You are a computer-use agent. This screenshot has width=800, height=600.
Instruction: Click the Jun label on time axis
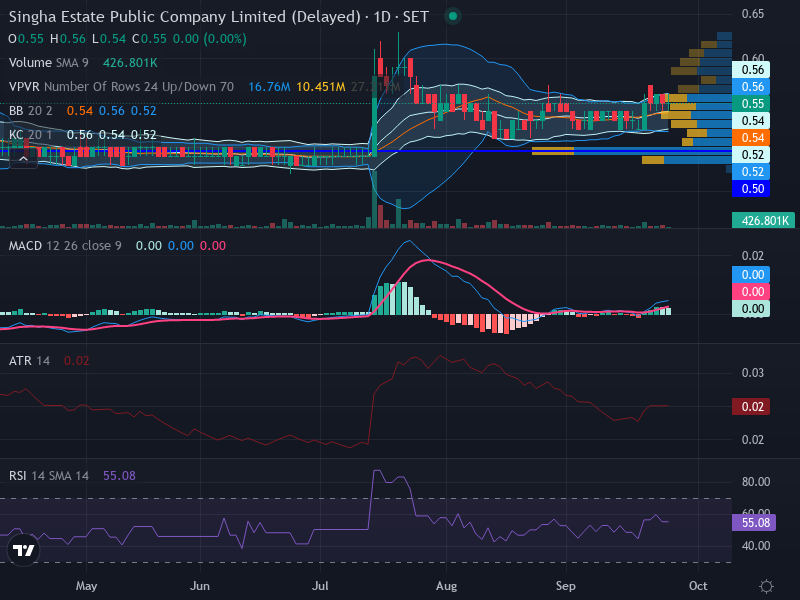199,586
